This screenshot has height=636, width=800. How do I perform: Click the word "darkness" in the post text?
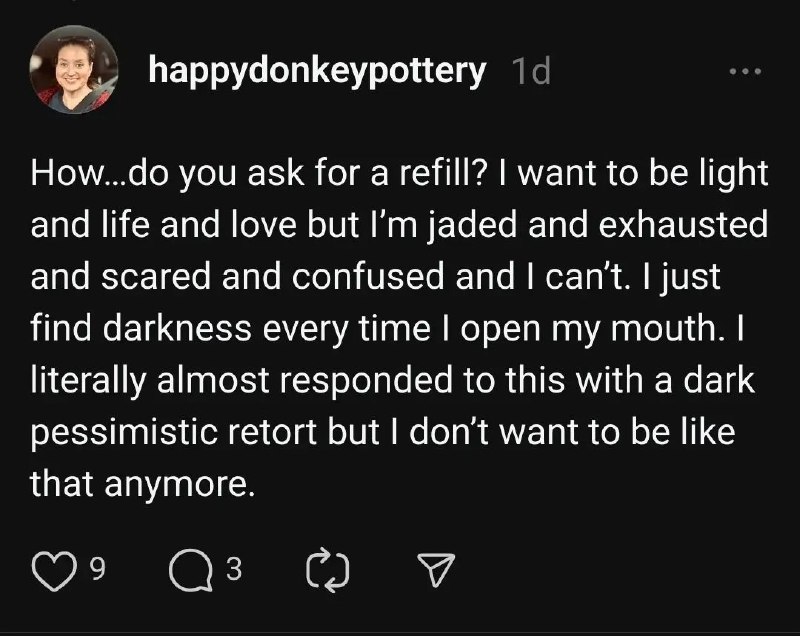pyautogui.click(x=177, y=328)
